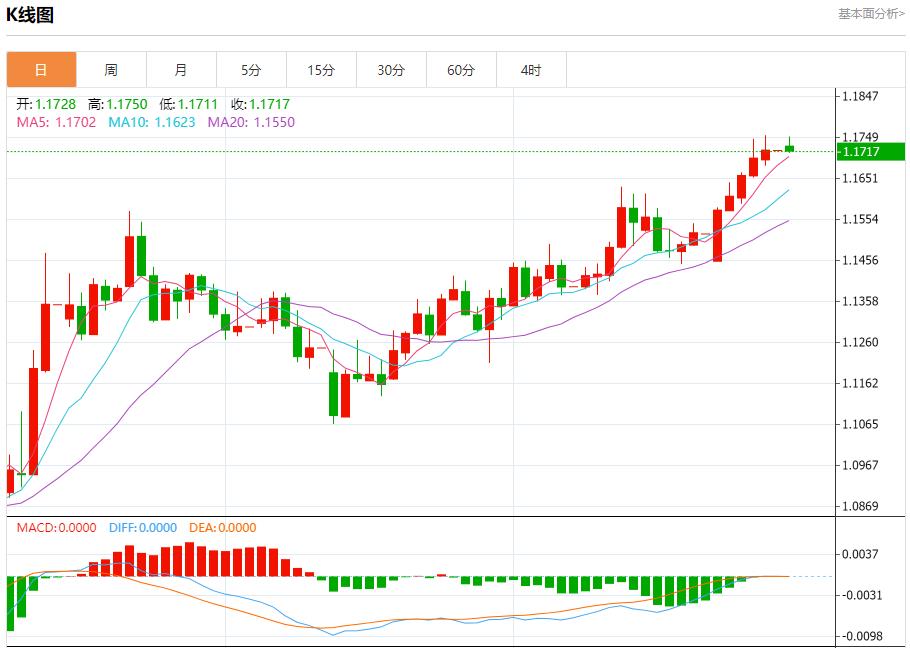Click the green 1.1717 current price tag
This screenshot has width=910, height=648.
pyautogui.click(x=870, y=152)
